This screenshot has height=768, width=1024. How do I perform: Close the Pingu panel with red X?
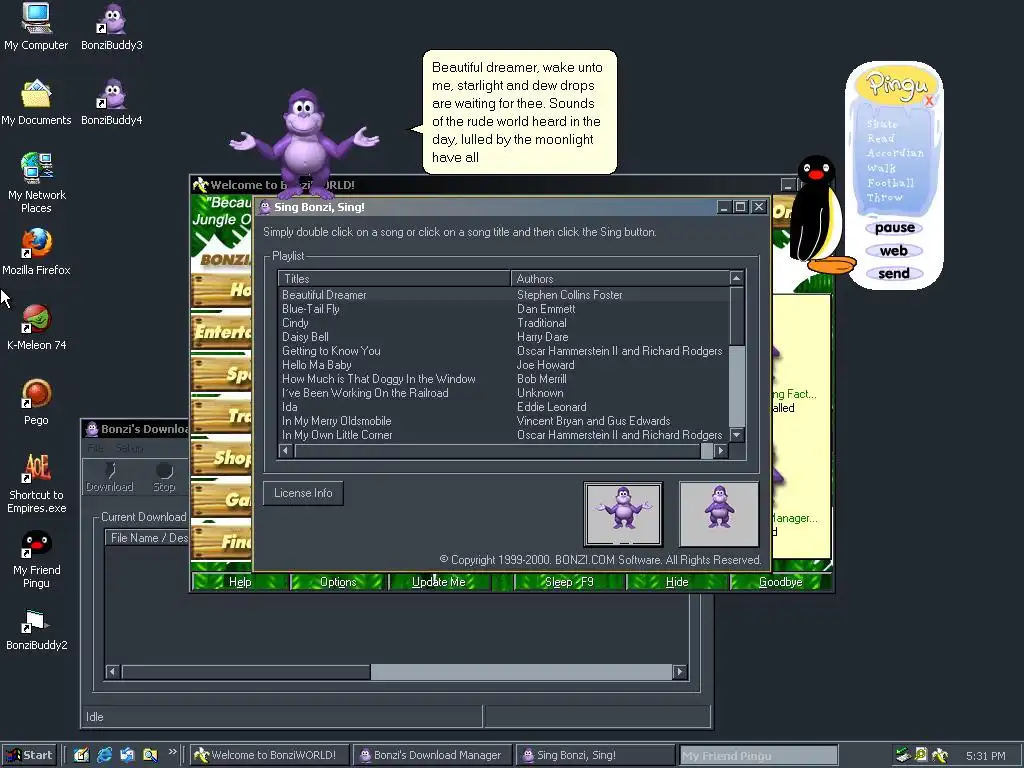click(x=929, y=100)
